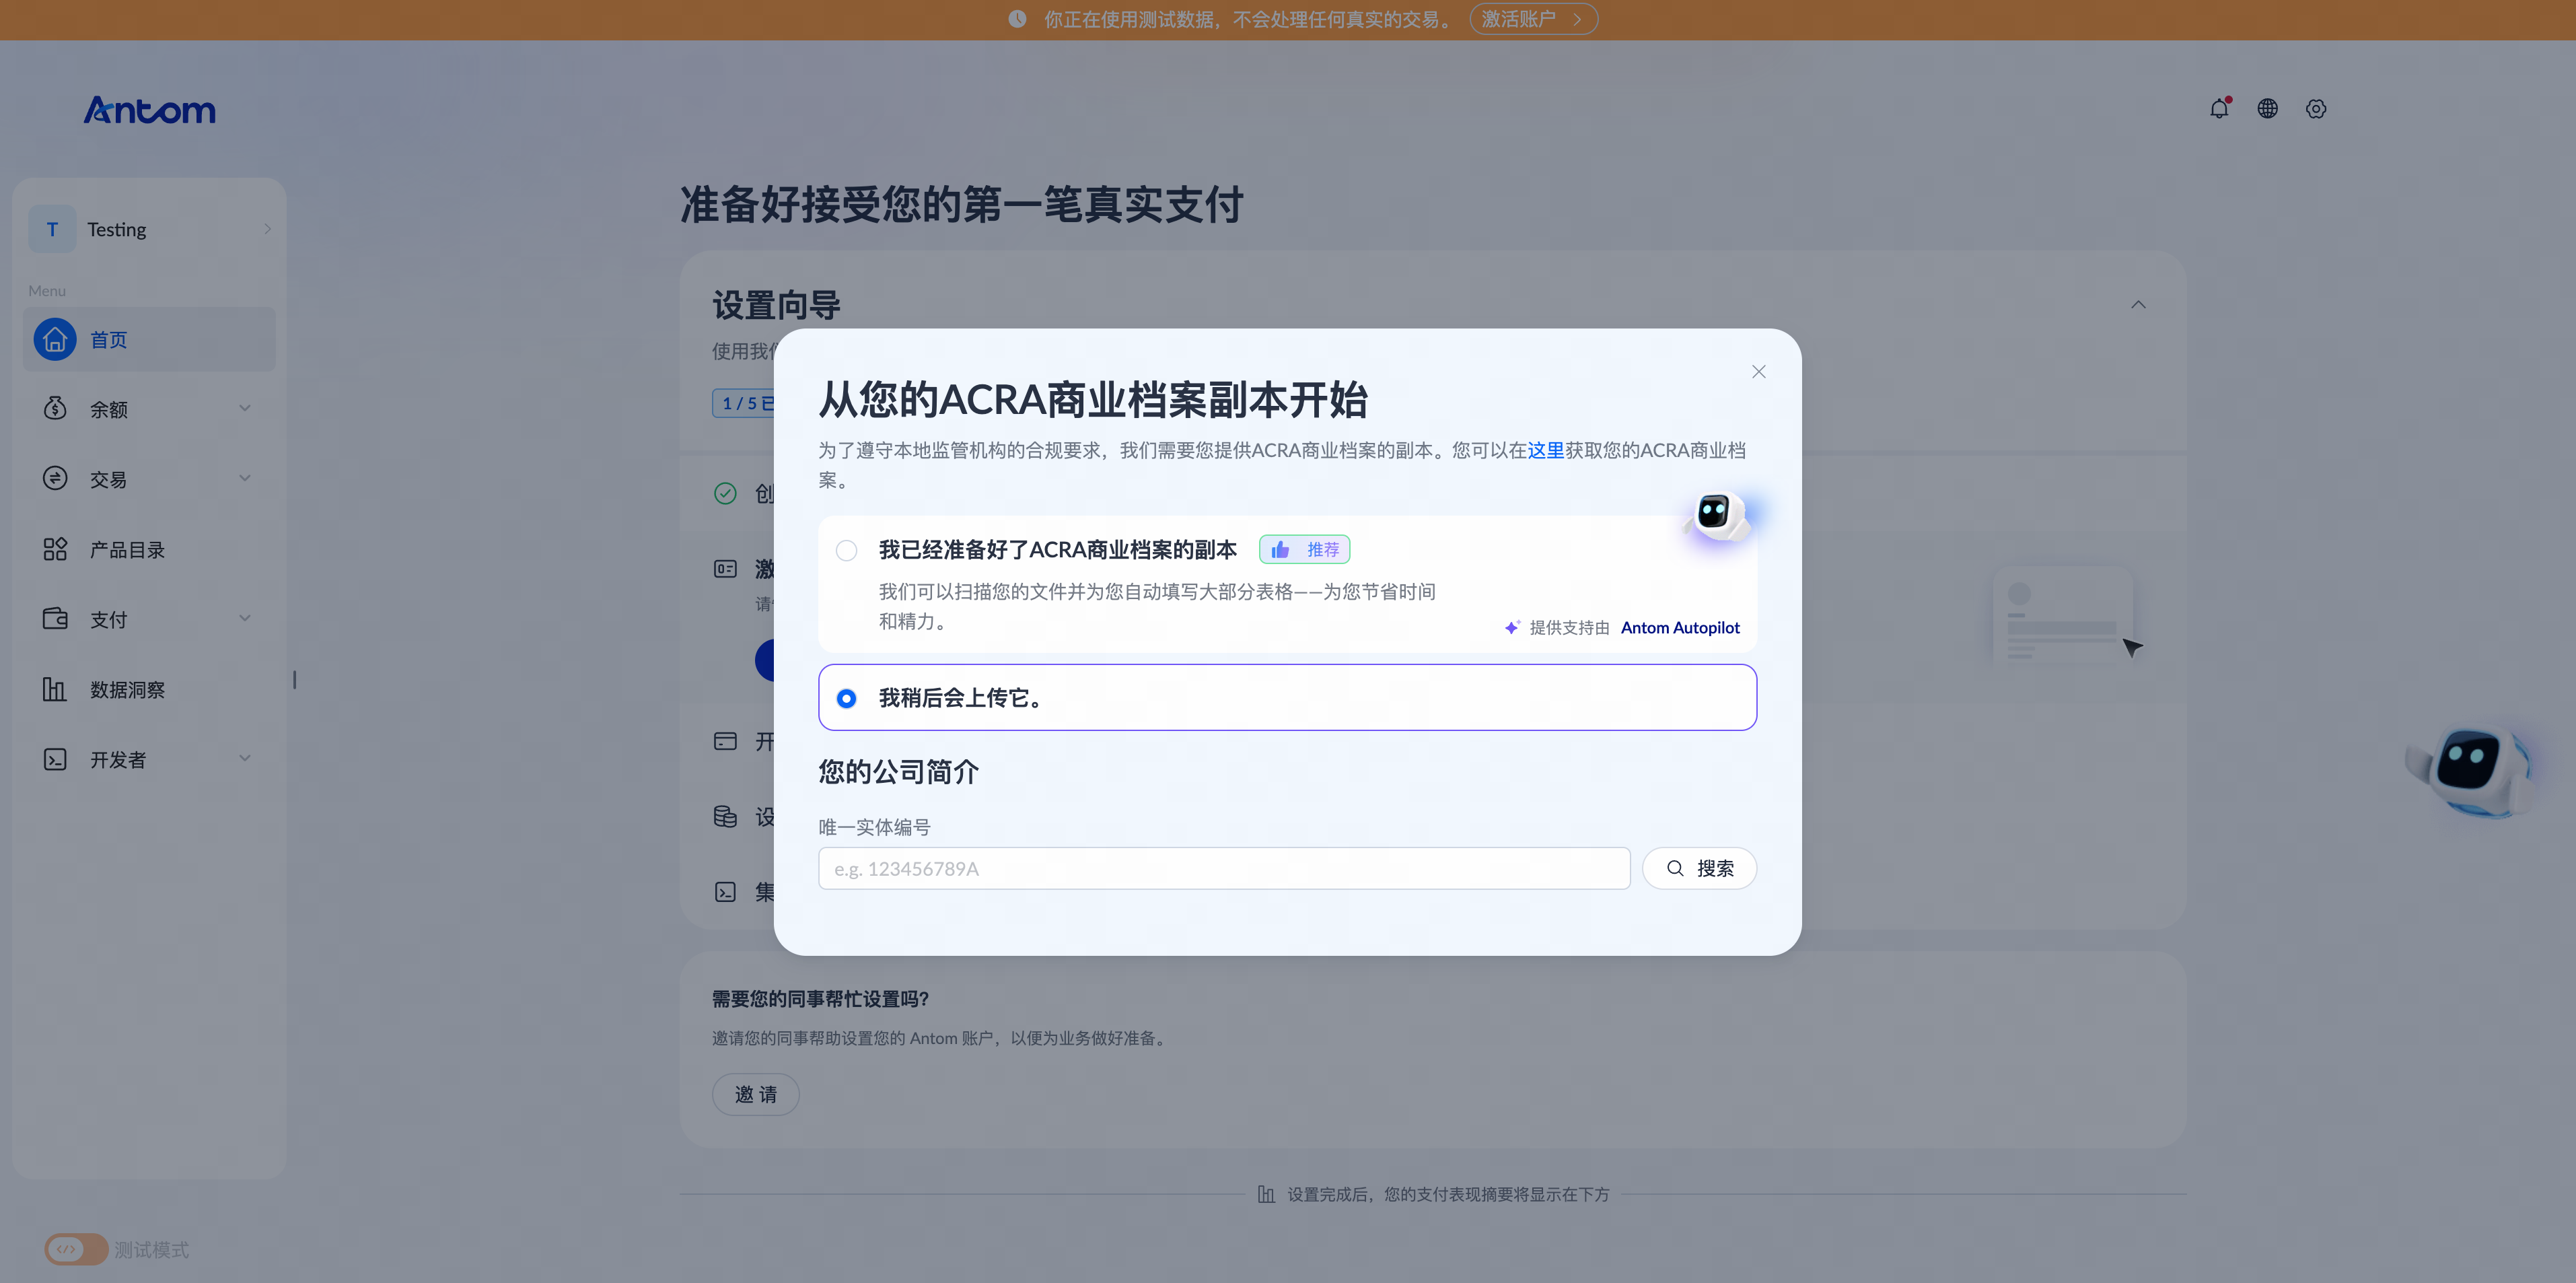The width and height of the screenshot is (2576, 1283).
Task: Focus the 唯一实体编号 input field
Action: [x=1224, y=869]
